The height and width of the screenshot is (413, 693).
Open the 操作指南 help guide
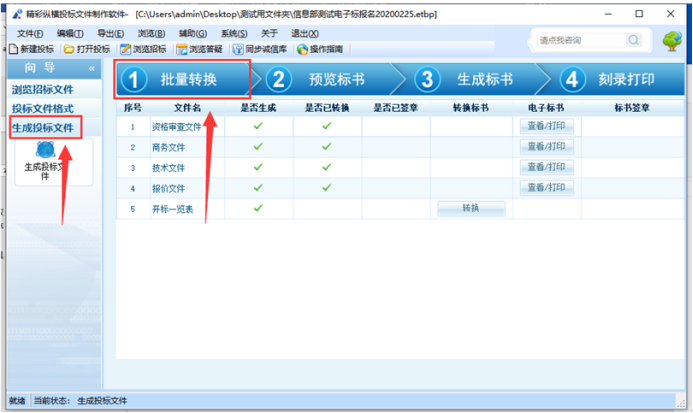pos(320,49)
